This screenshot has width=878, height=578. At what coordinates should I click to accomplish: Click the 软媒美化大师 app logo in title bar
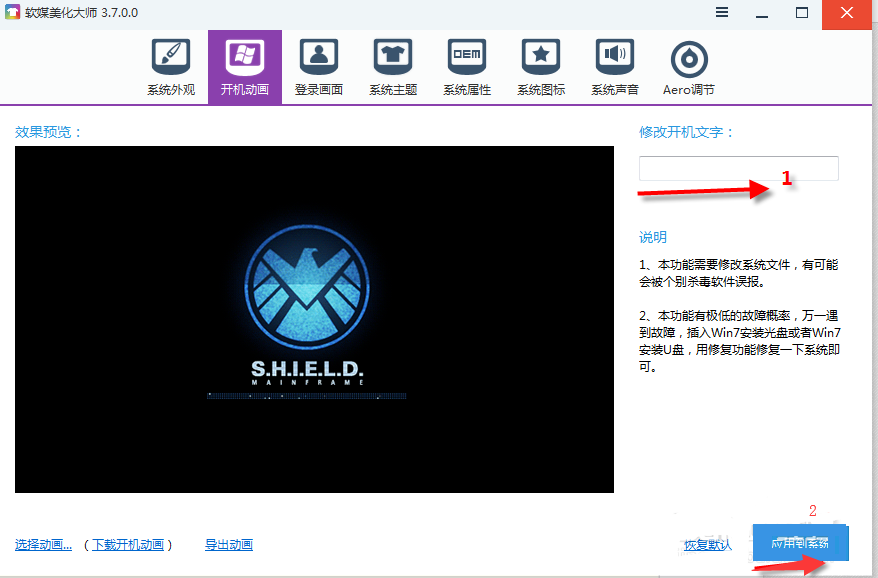coord(14,13)
